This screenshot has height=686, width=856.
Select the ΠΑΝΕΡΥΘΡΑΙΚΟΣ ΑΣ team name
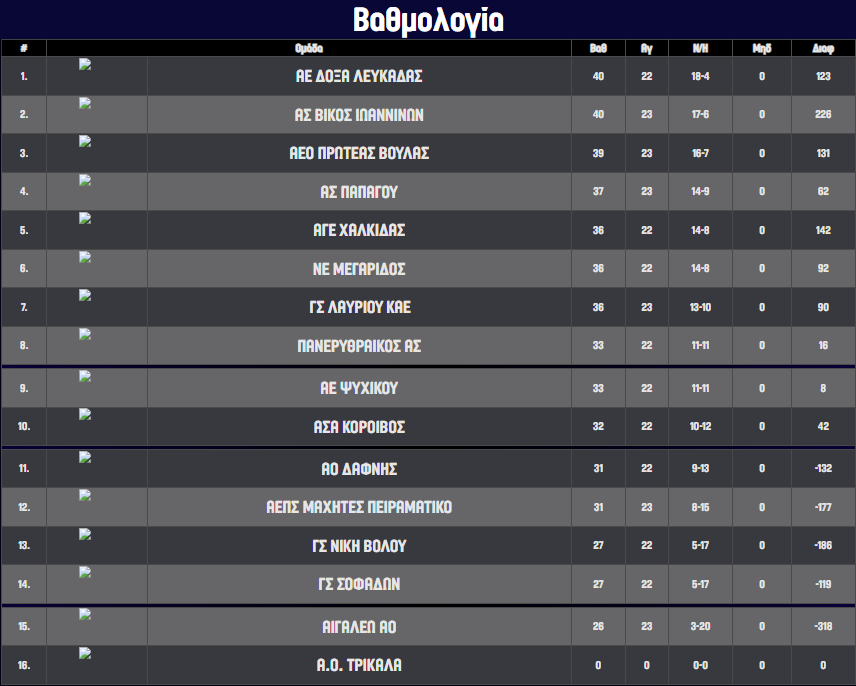(x=359, y=346)
